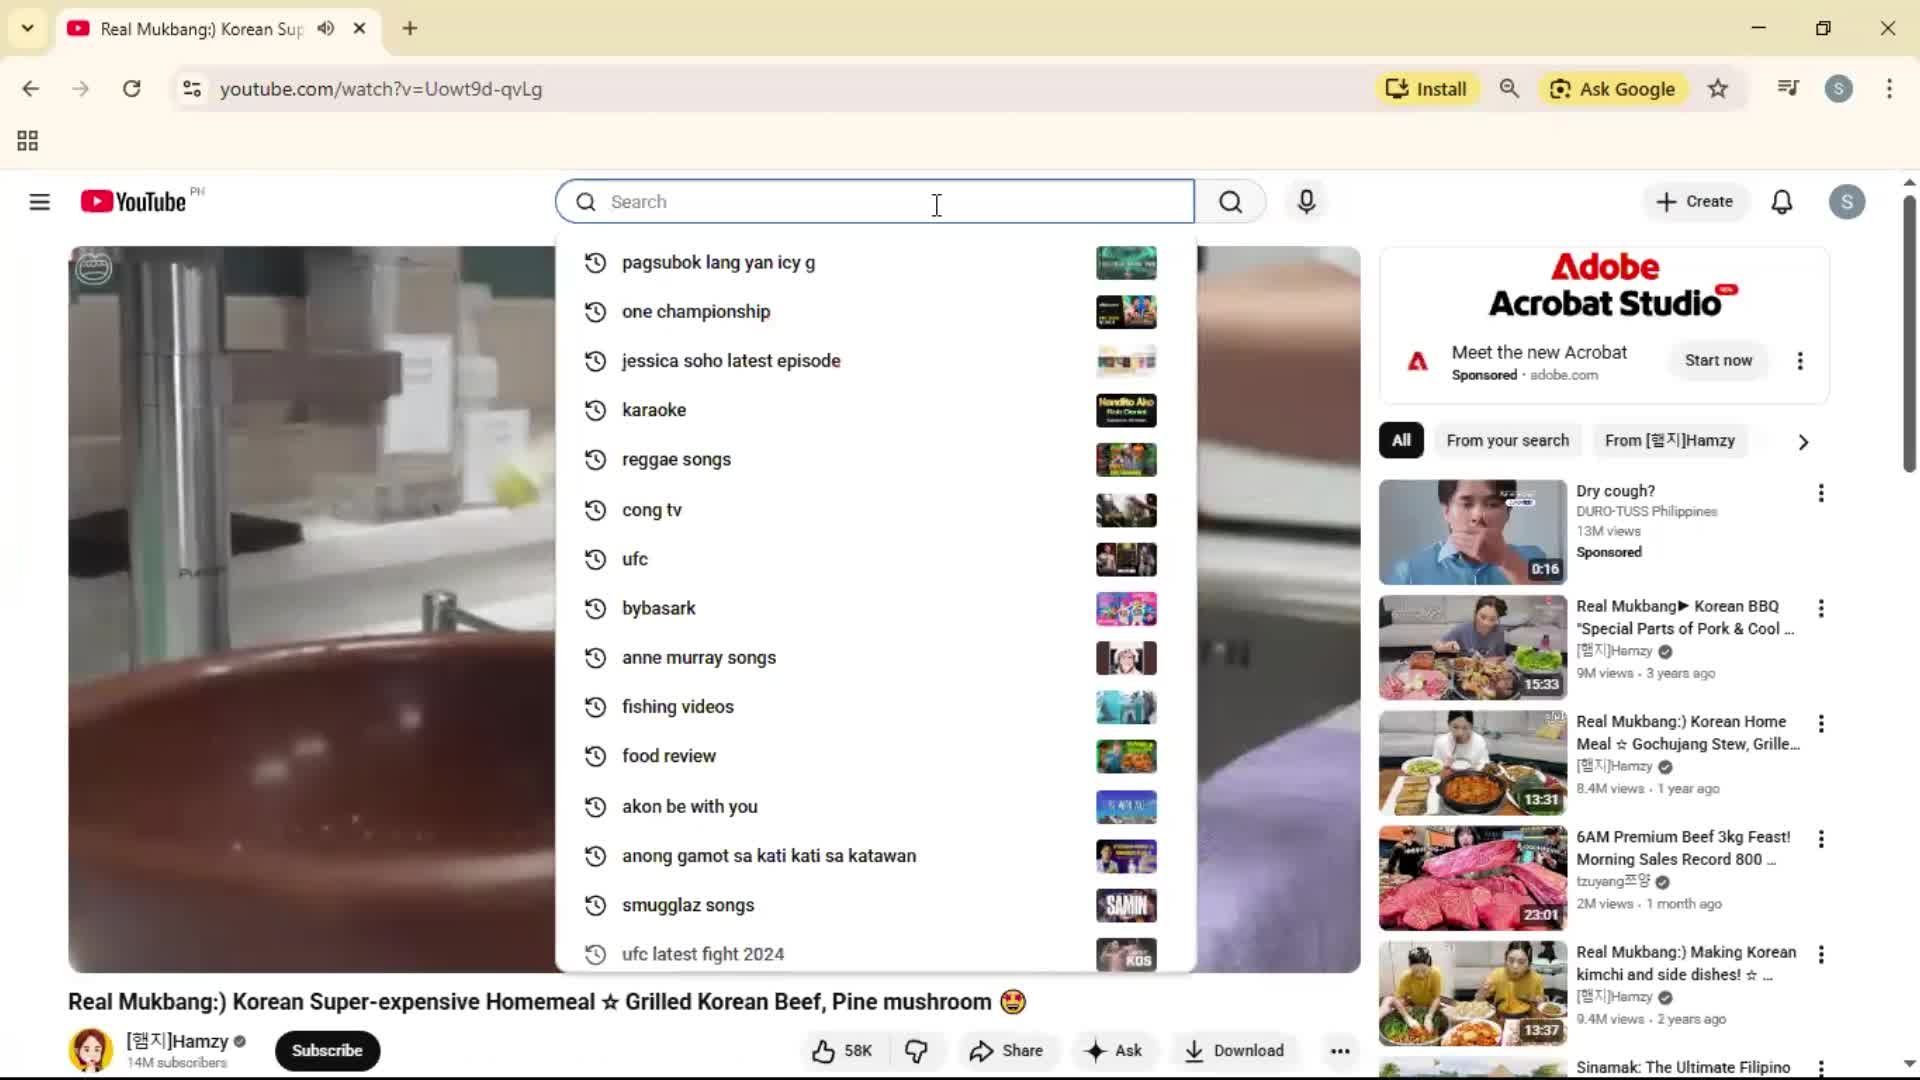Open the Chrome three-dot menu

(1889, 88)
